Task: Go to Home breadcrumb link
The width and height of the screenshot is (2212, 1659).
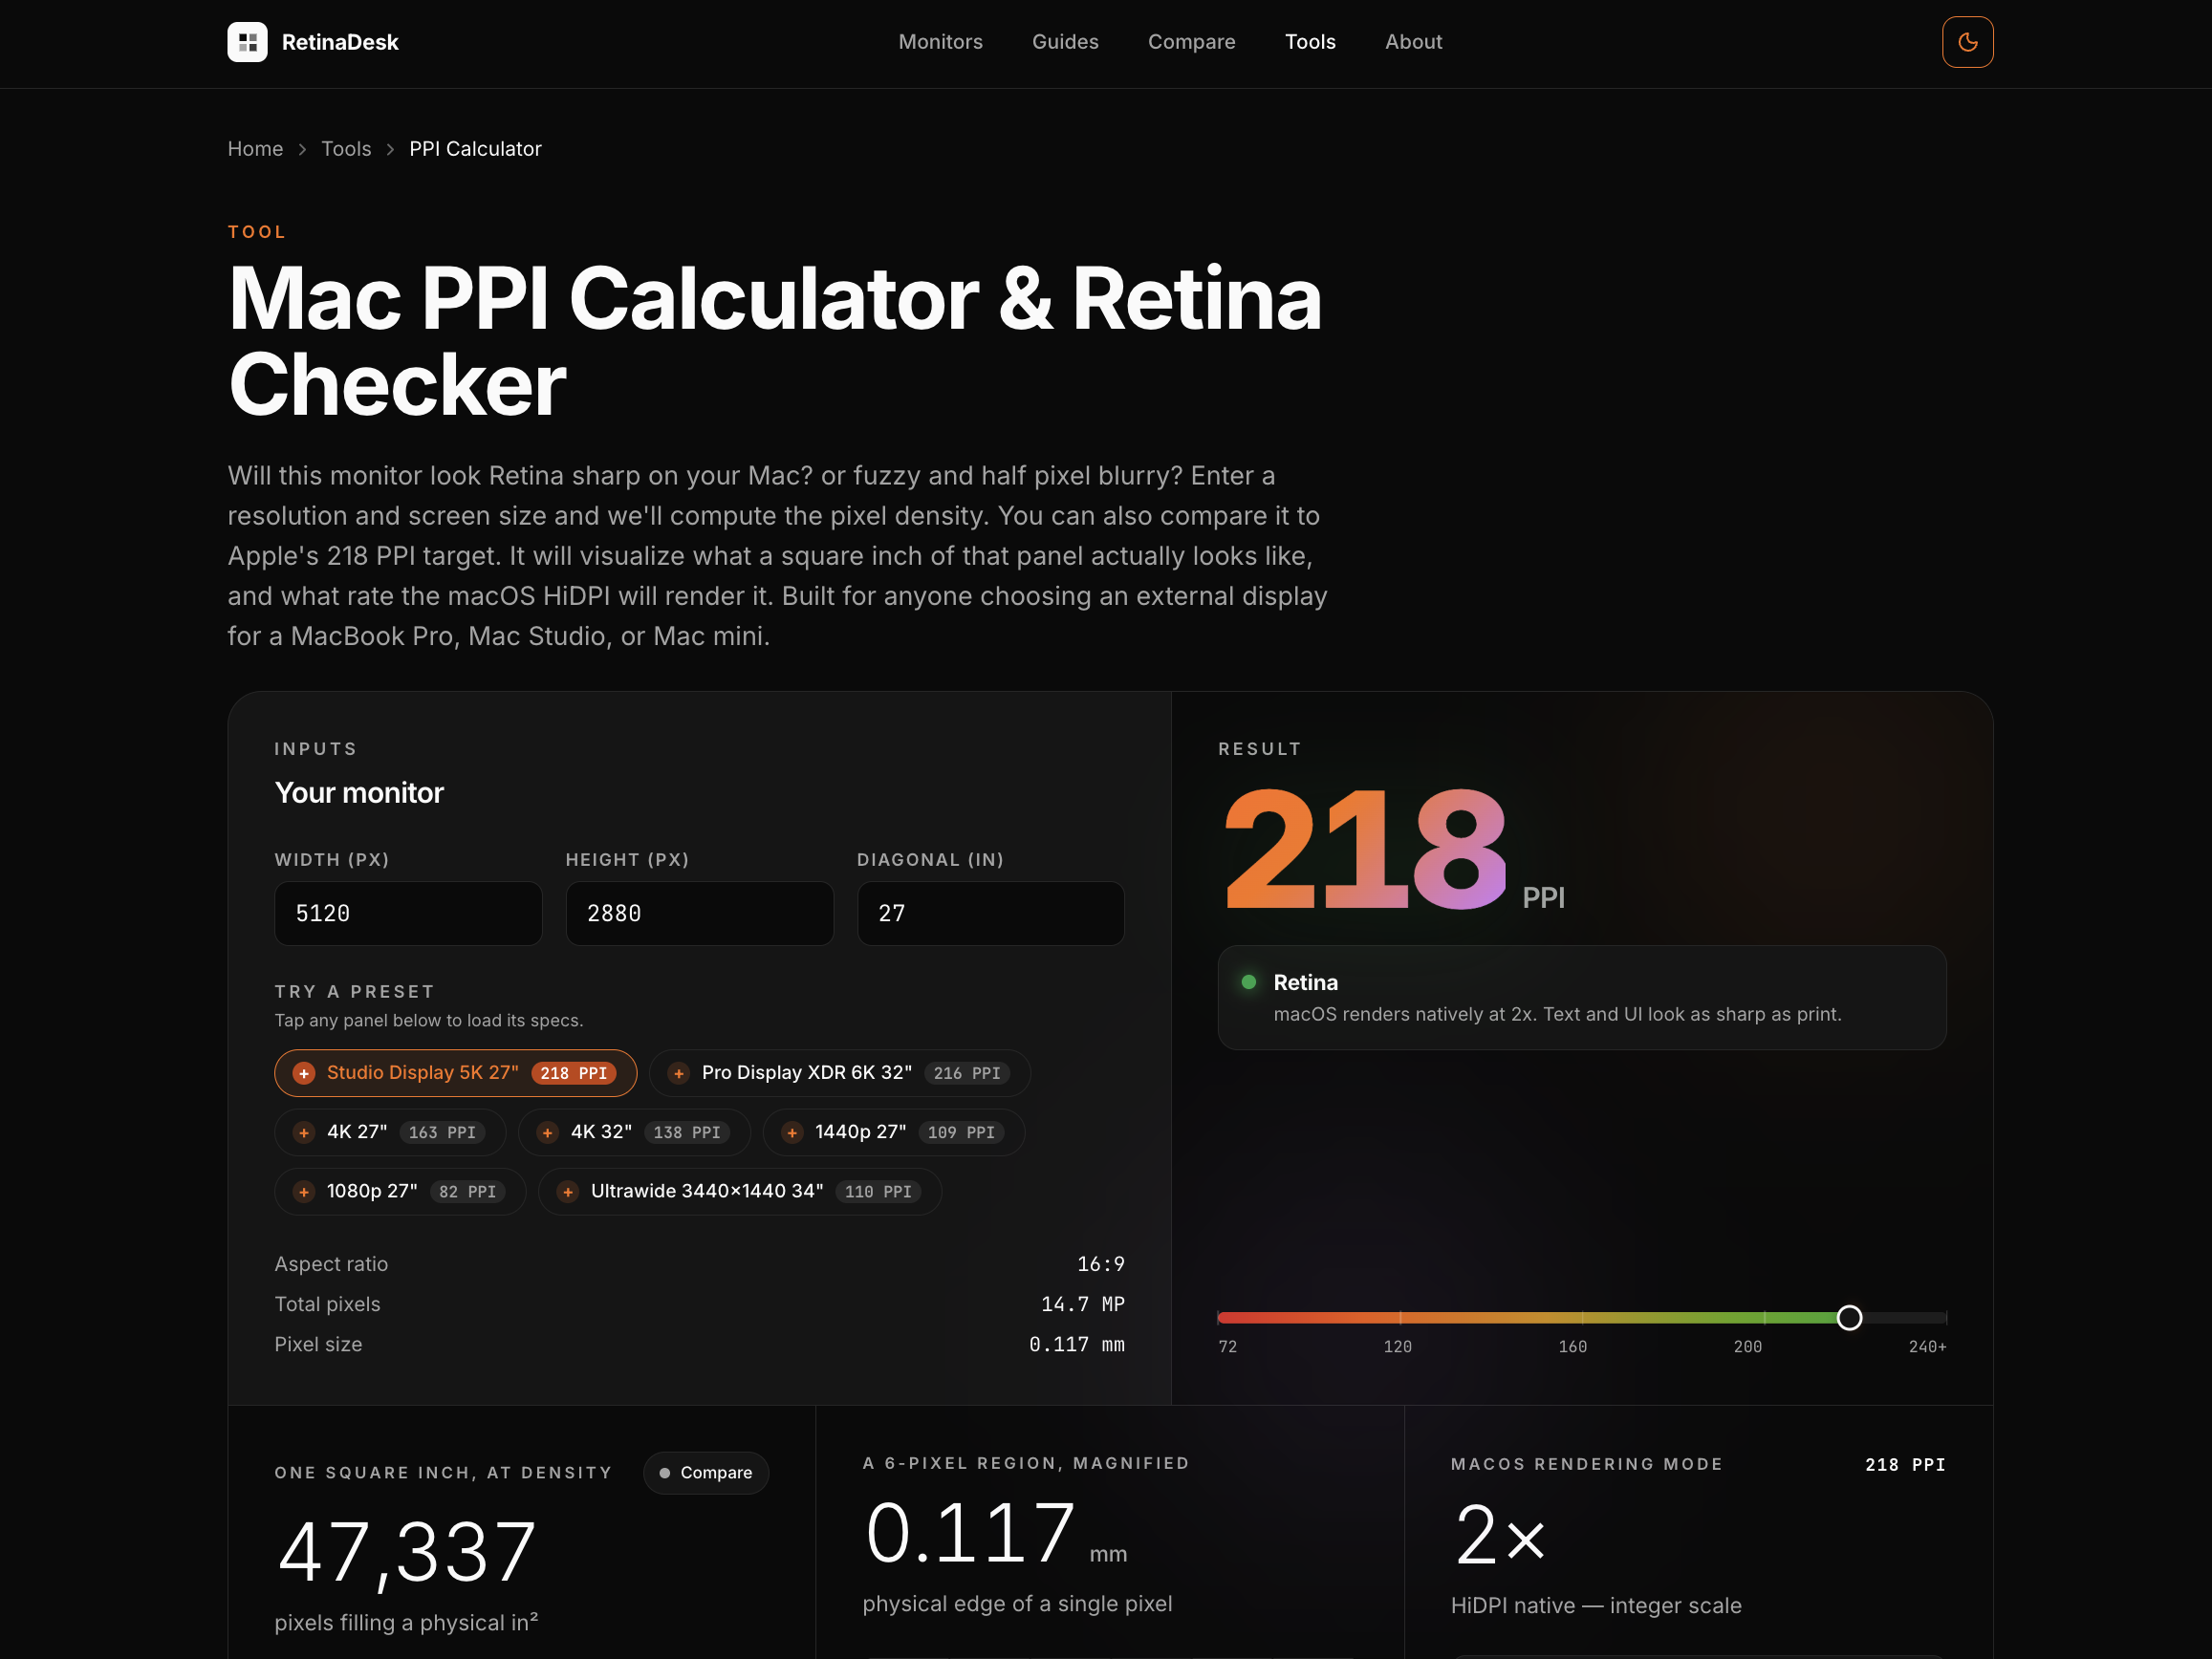Action: point(255,149)
